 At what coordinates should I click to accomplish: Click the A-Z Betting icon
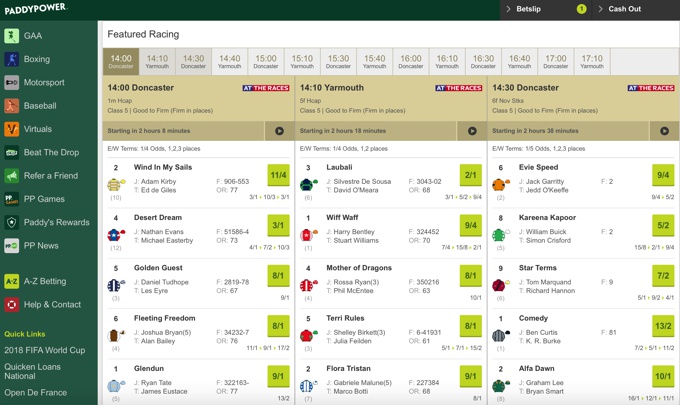[12, 281]
